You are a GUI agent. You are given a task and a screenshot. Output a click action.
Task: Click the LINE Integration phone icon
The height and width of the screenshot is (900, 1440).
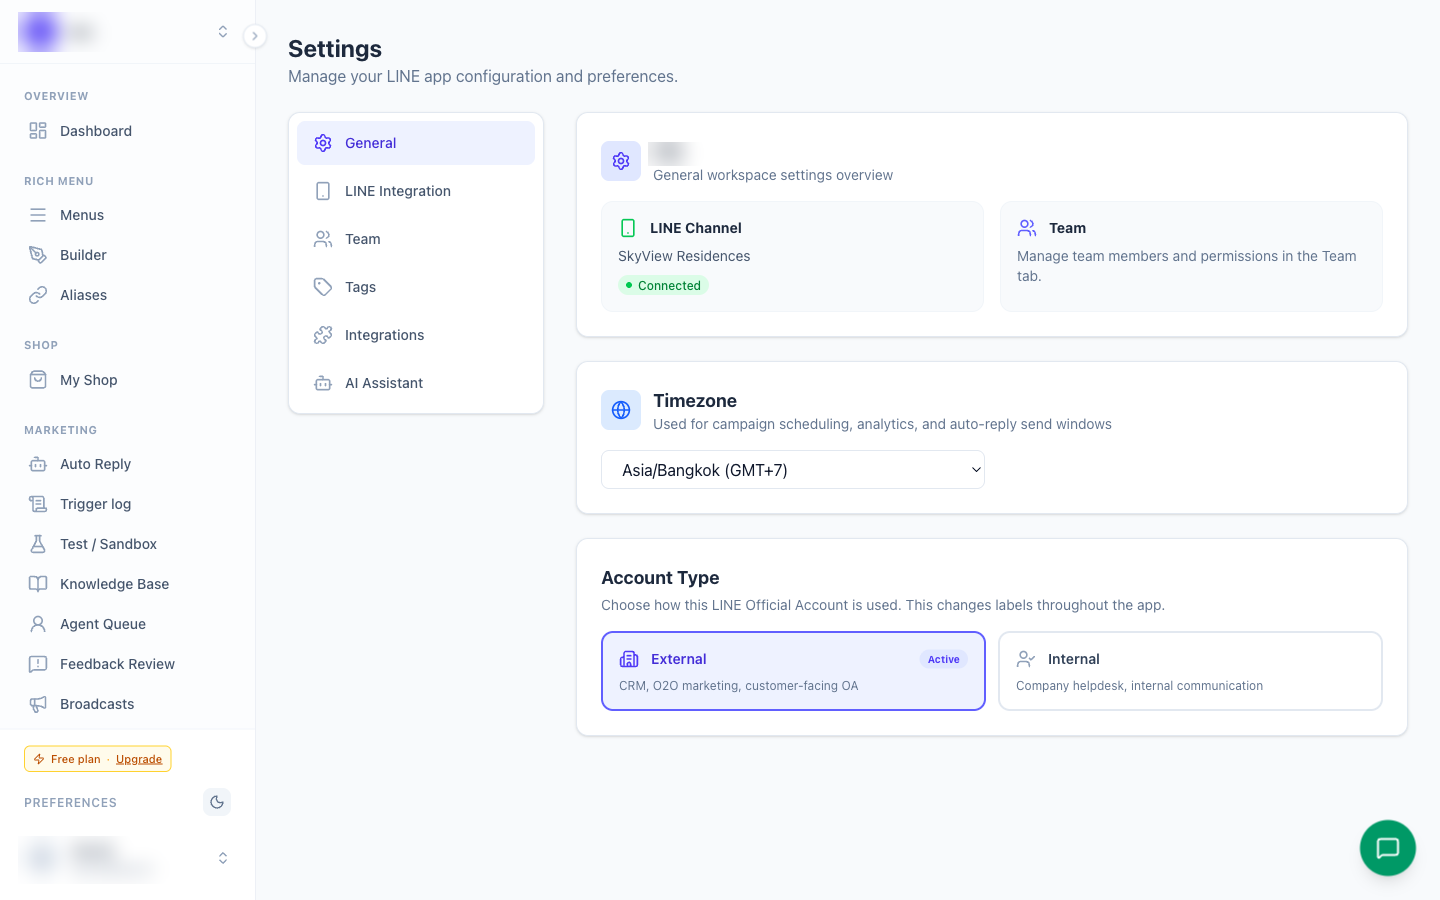(323, 191)
